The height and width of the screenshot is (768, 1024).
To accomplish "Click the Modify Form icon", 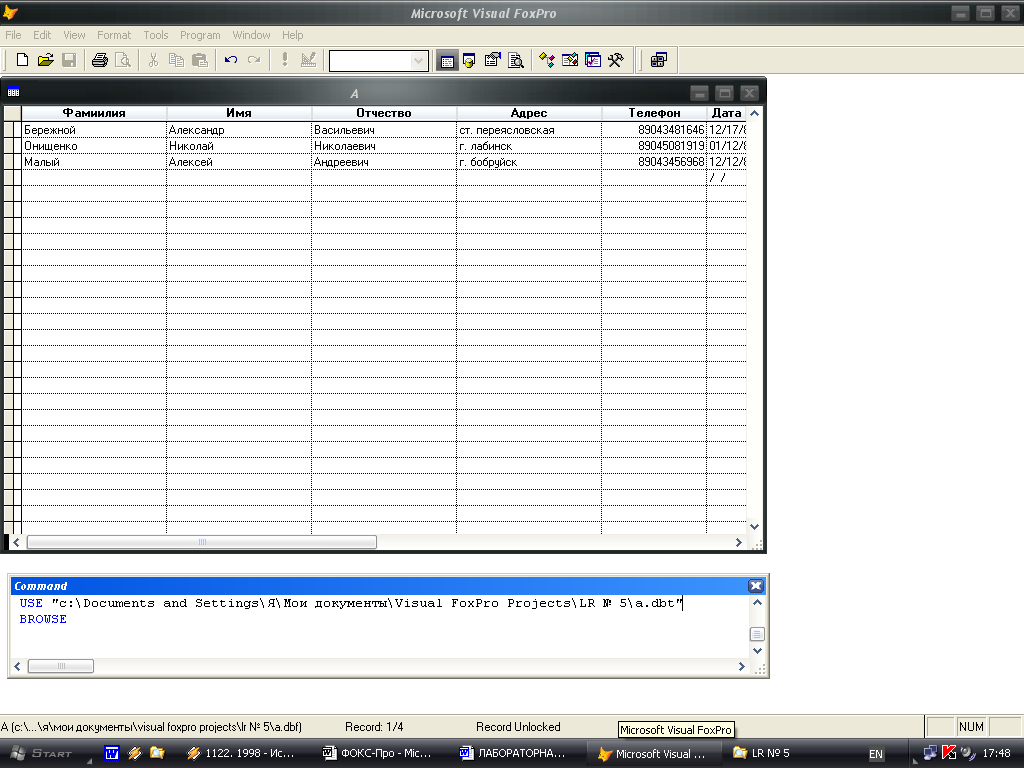I will (x=308, y=60).
